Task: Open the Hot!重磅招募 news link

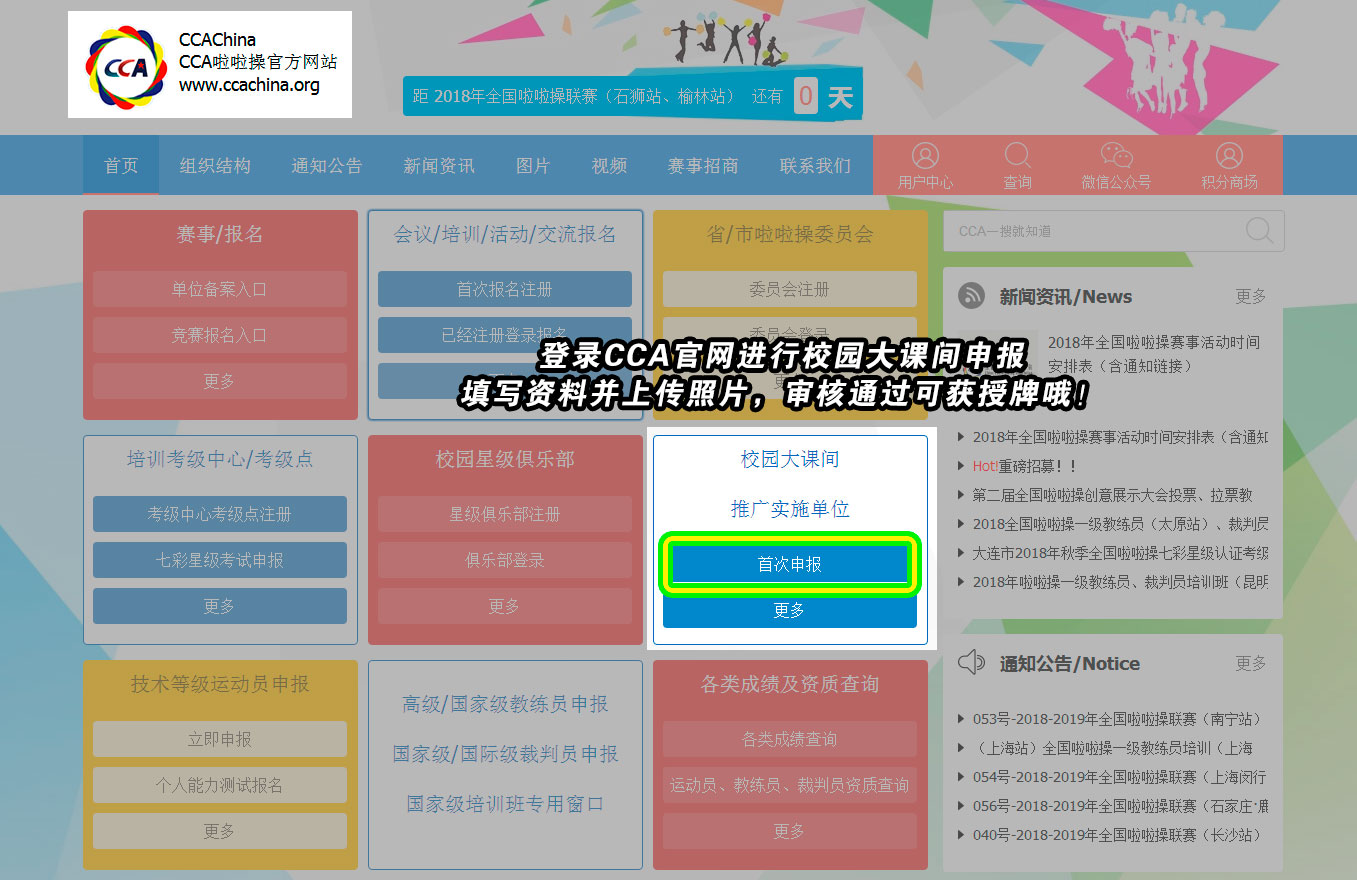Action: pos(1025,466)
